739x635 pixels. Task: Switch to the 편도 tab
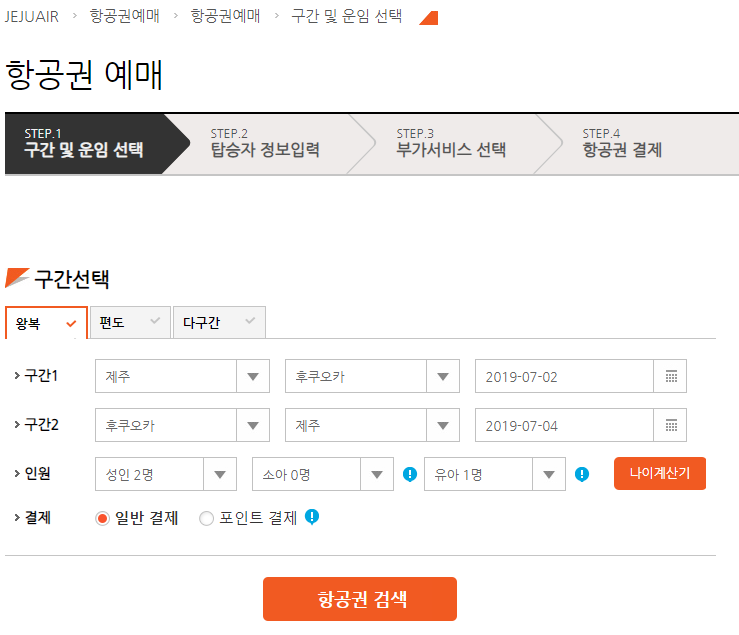click(130, 322)
